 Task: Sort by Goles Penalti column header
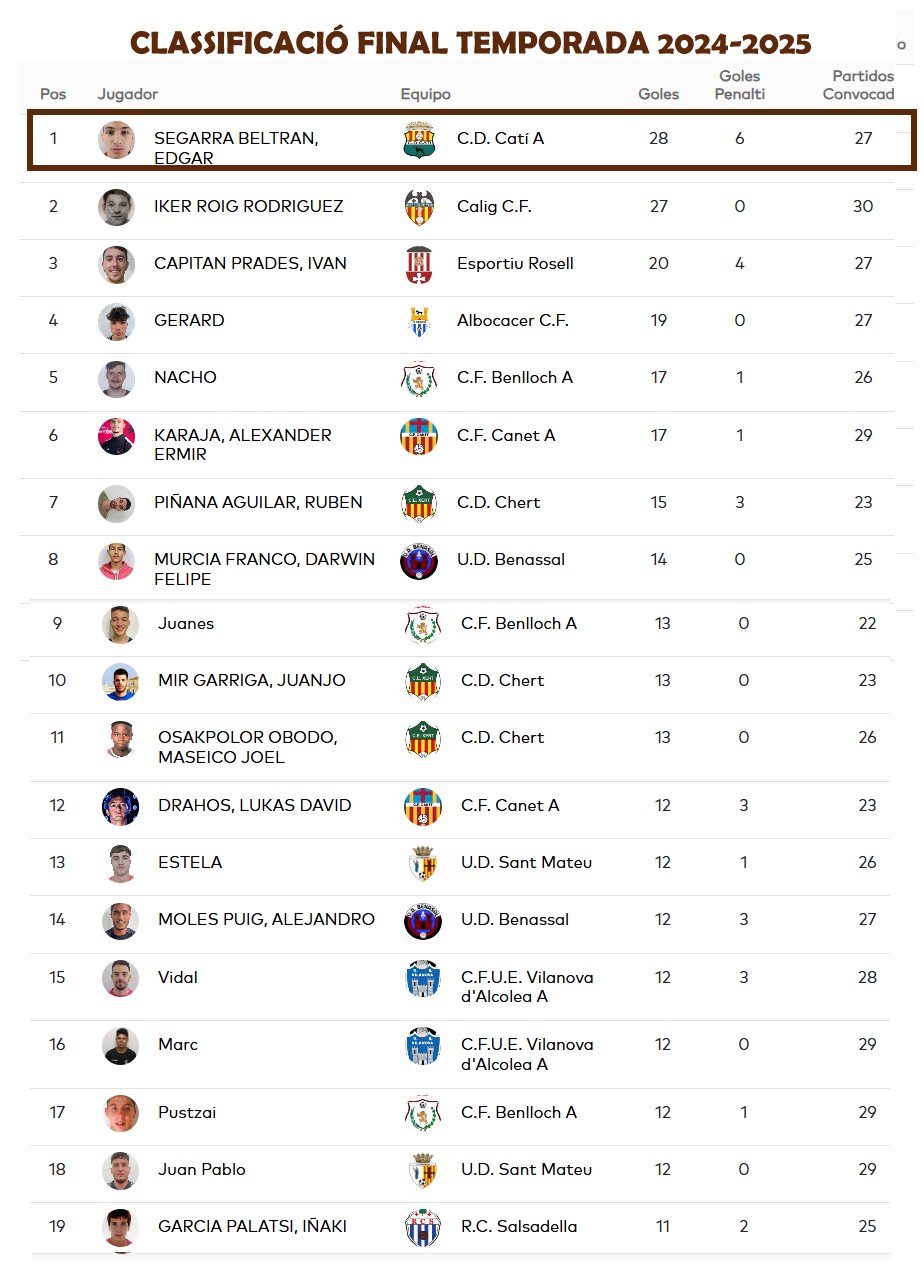click(x=740, y=85)
